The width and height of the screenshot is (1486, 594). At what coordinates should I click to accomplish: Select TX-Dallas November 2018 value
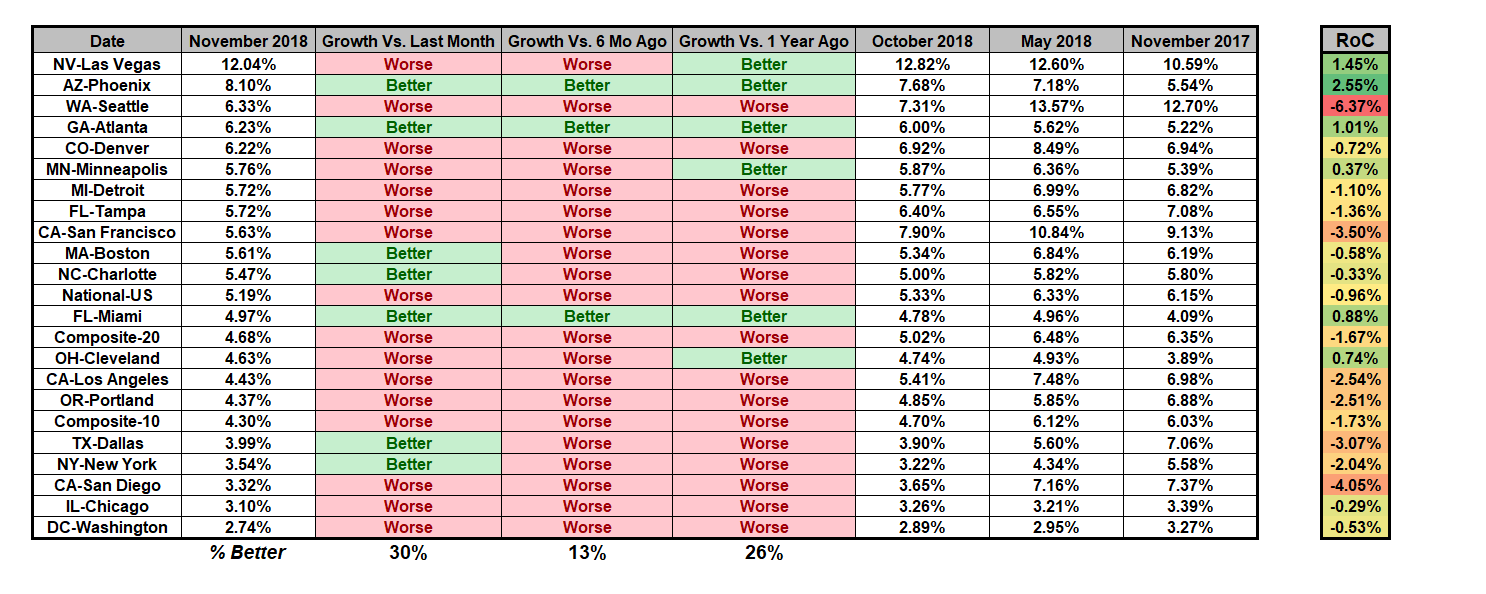248,443
